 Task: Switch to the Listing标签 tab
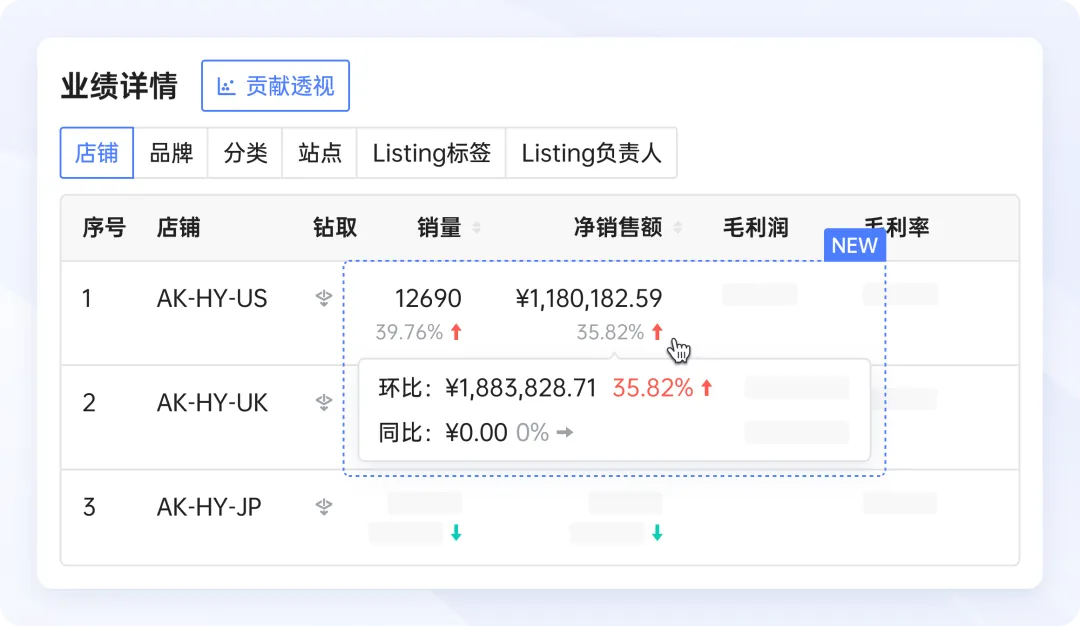click(432, 153)
